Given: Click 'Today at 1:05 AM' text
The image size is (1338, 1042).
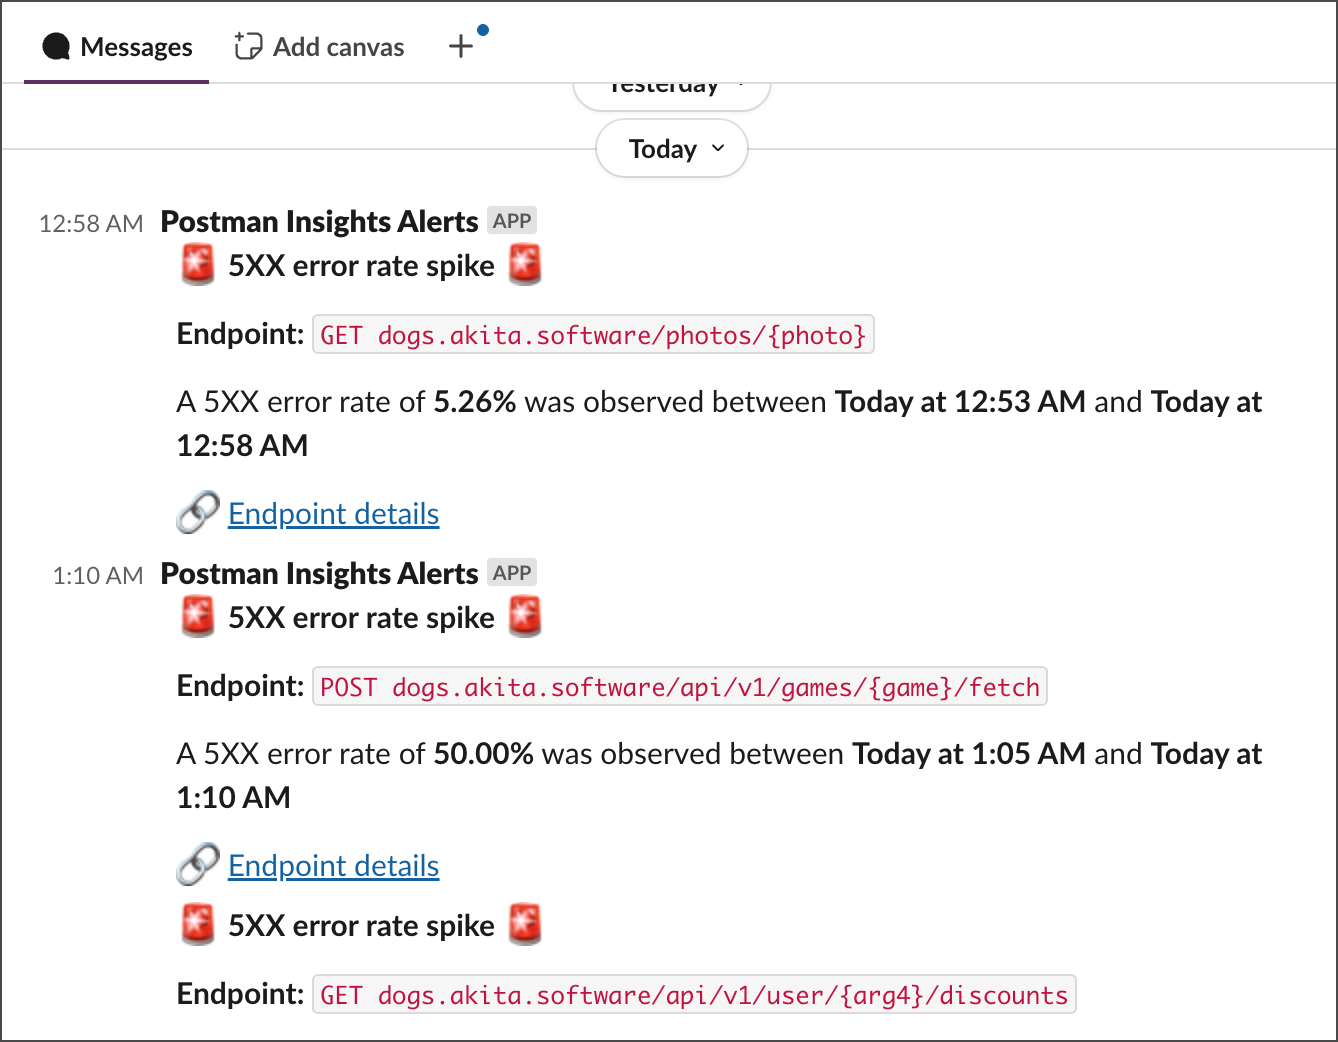Looking at the screenshot, I should [x=969, y=754].
